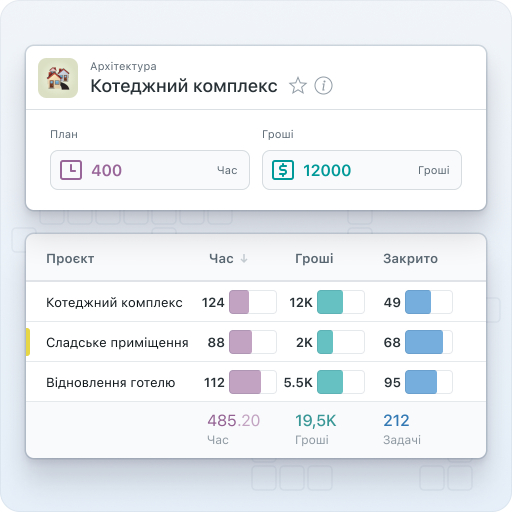The height and width of the screenshot is (512, 512).
Task: Open the Відновлення готелю row
Action: [x=256, y=382]
